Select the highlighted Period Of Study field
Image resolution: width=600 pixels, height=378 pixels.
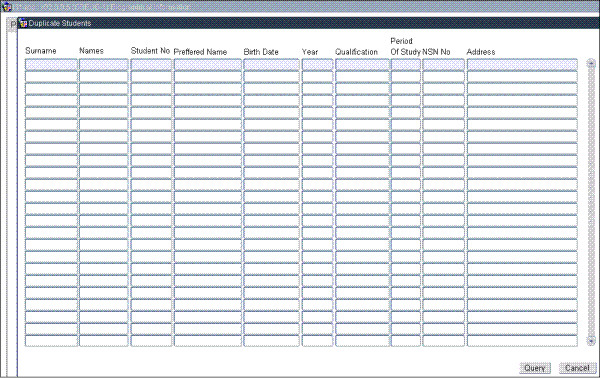click(x=406, y=64)
